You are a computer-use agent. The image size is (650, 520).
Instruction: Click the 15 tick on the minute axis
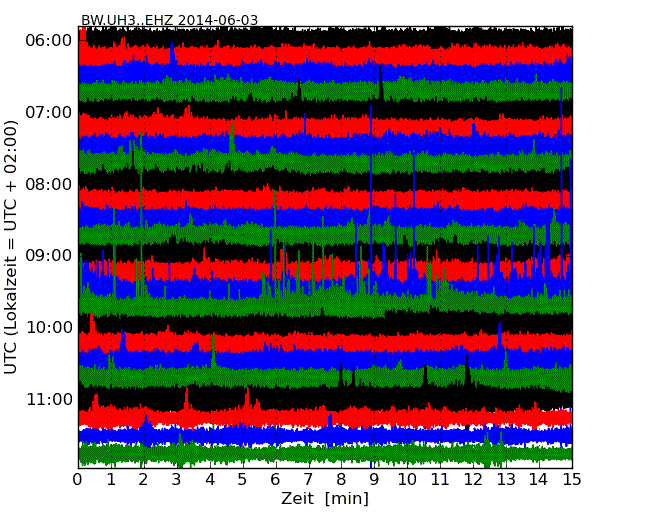(572, 479)
